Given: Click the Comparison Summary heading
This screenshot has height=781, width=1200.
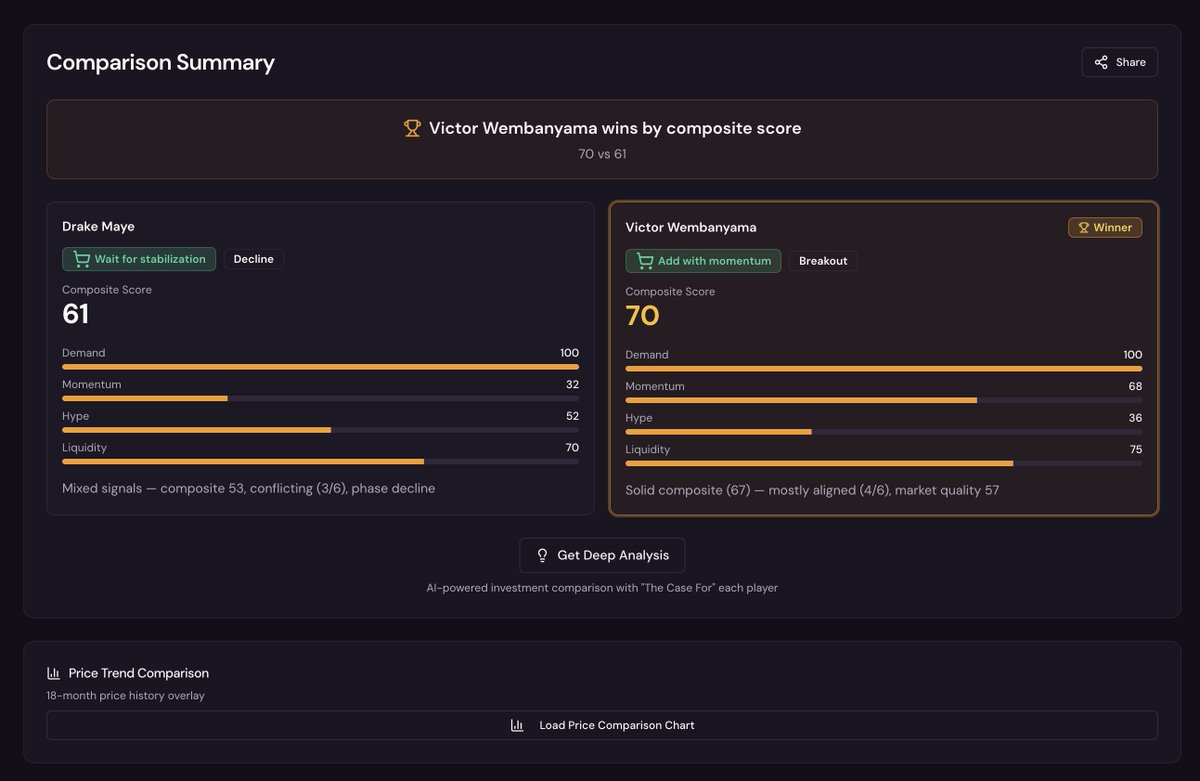Looking at the screenshot, I should point(161,62).
